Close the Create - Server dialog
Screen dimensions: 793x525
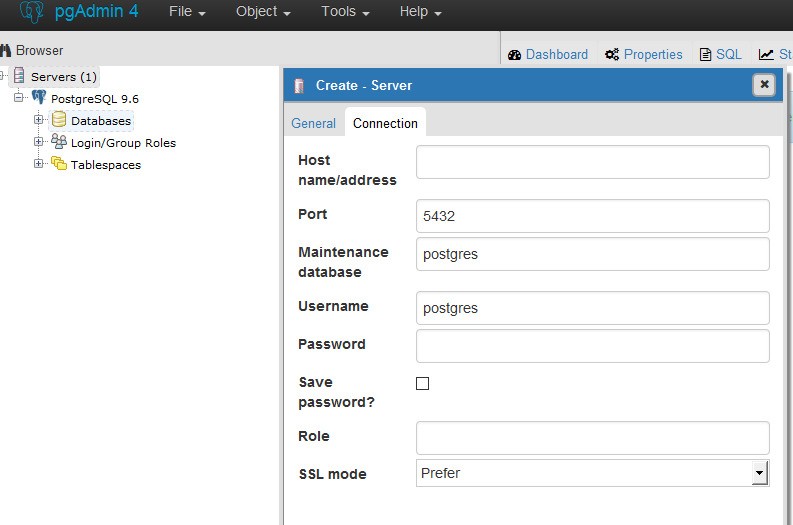pyautogui.click(x=764, y=84)
